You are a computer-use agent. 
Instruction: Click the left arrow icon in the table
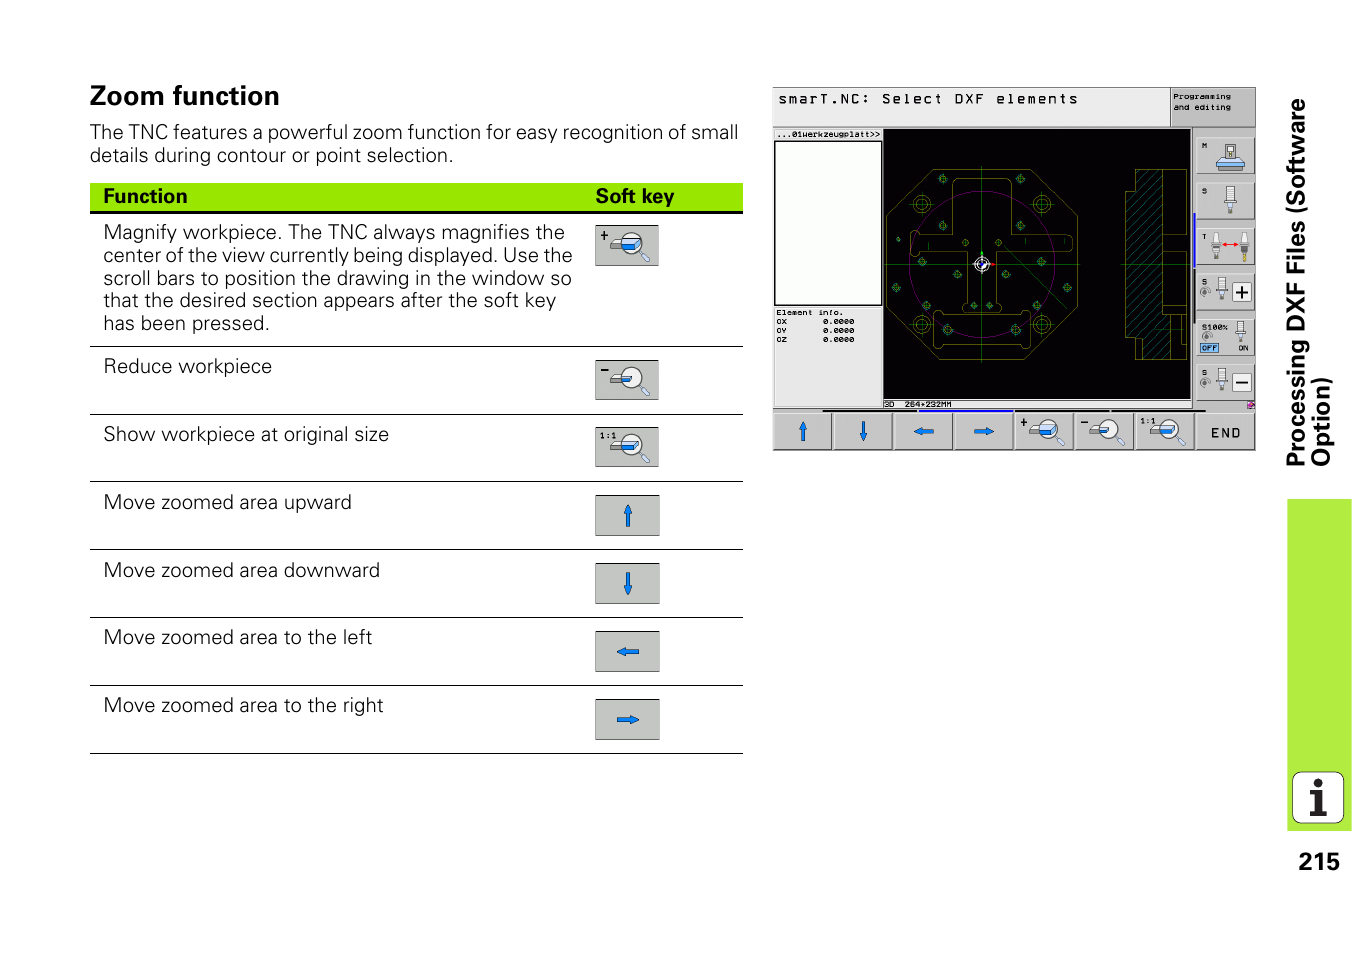pos(627,651)
